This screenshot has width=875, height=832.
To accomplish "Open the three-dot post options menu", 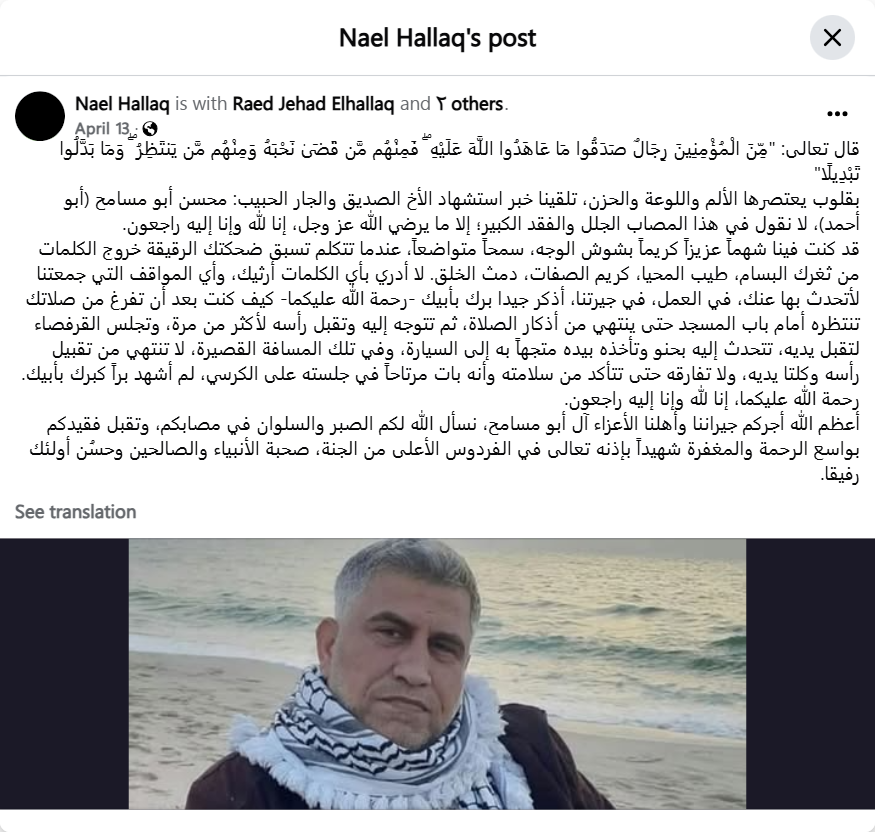I will click(x=837, y=114).
